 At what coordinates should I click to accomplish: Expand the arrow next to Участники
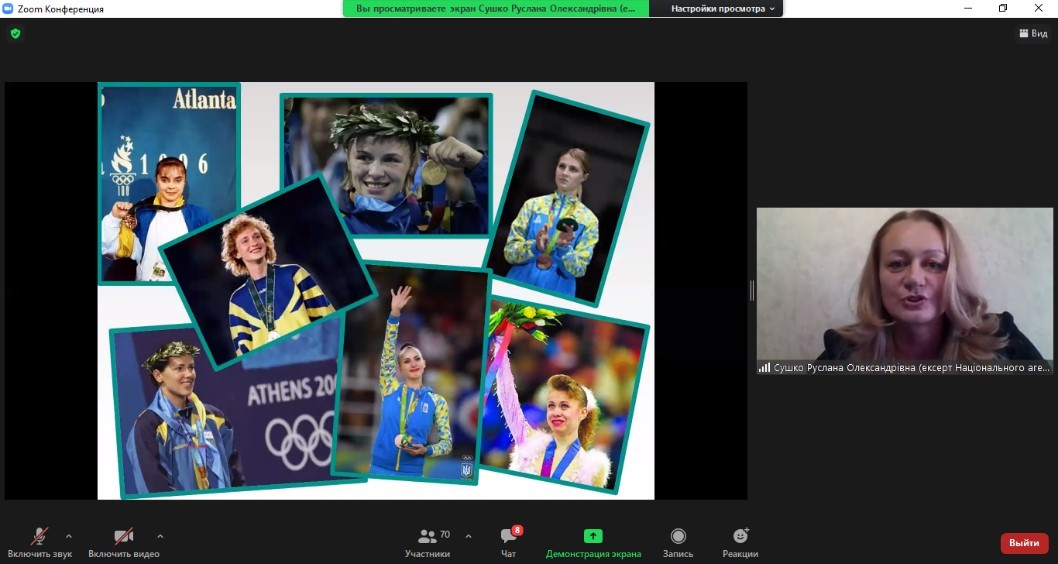click(468, 536)
